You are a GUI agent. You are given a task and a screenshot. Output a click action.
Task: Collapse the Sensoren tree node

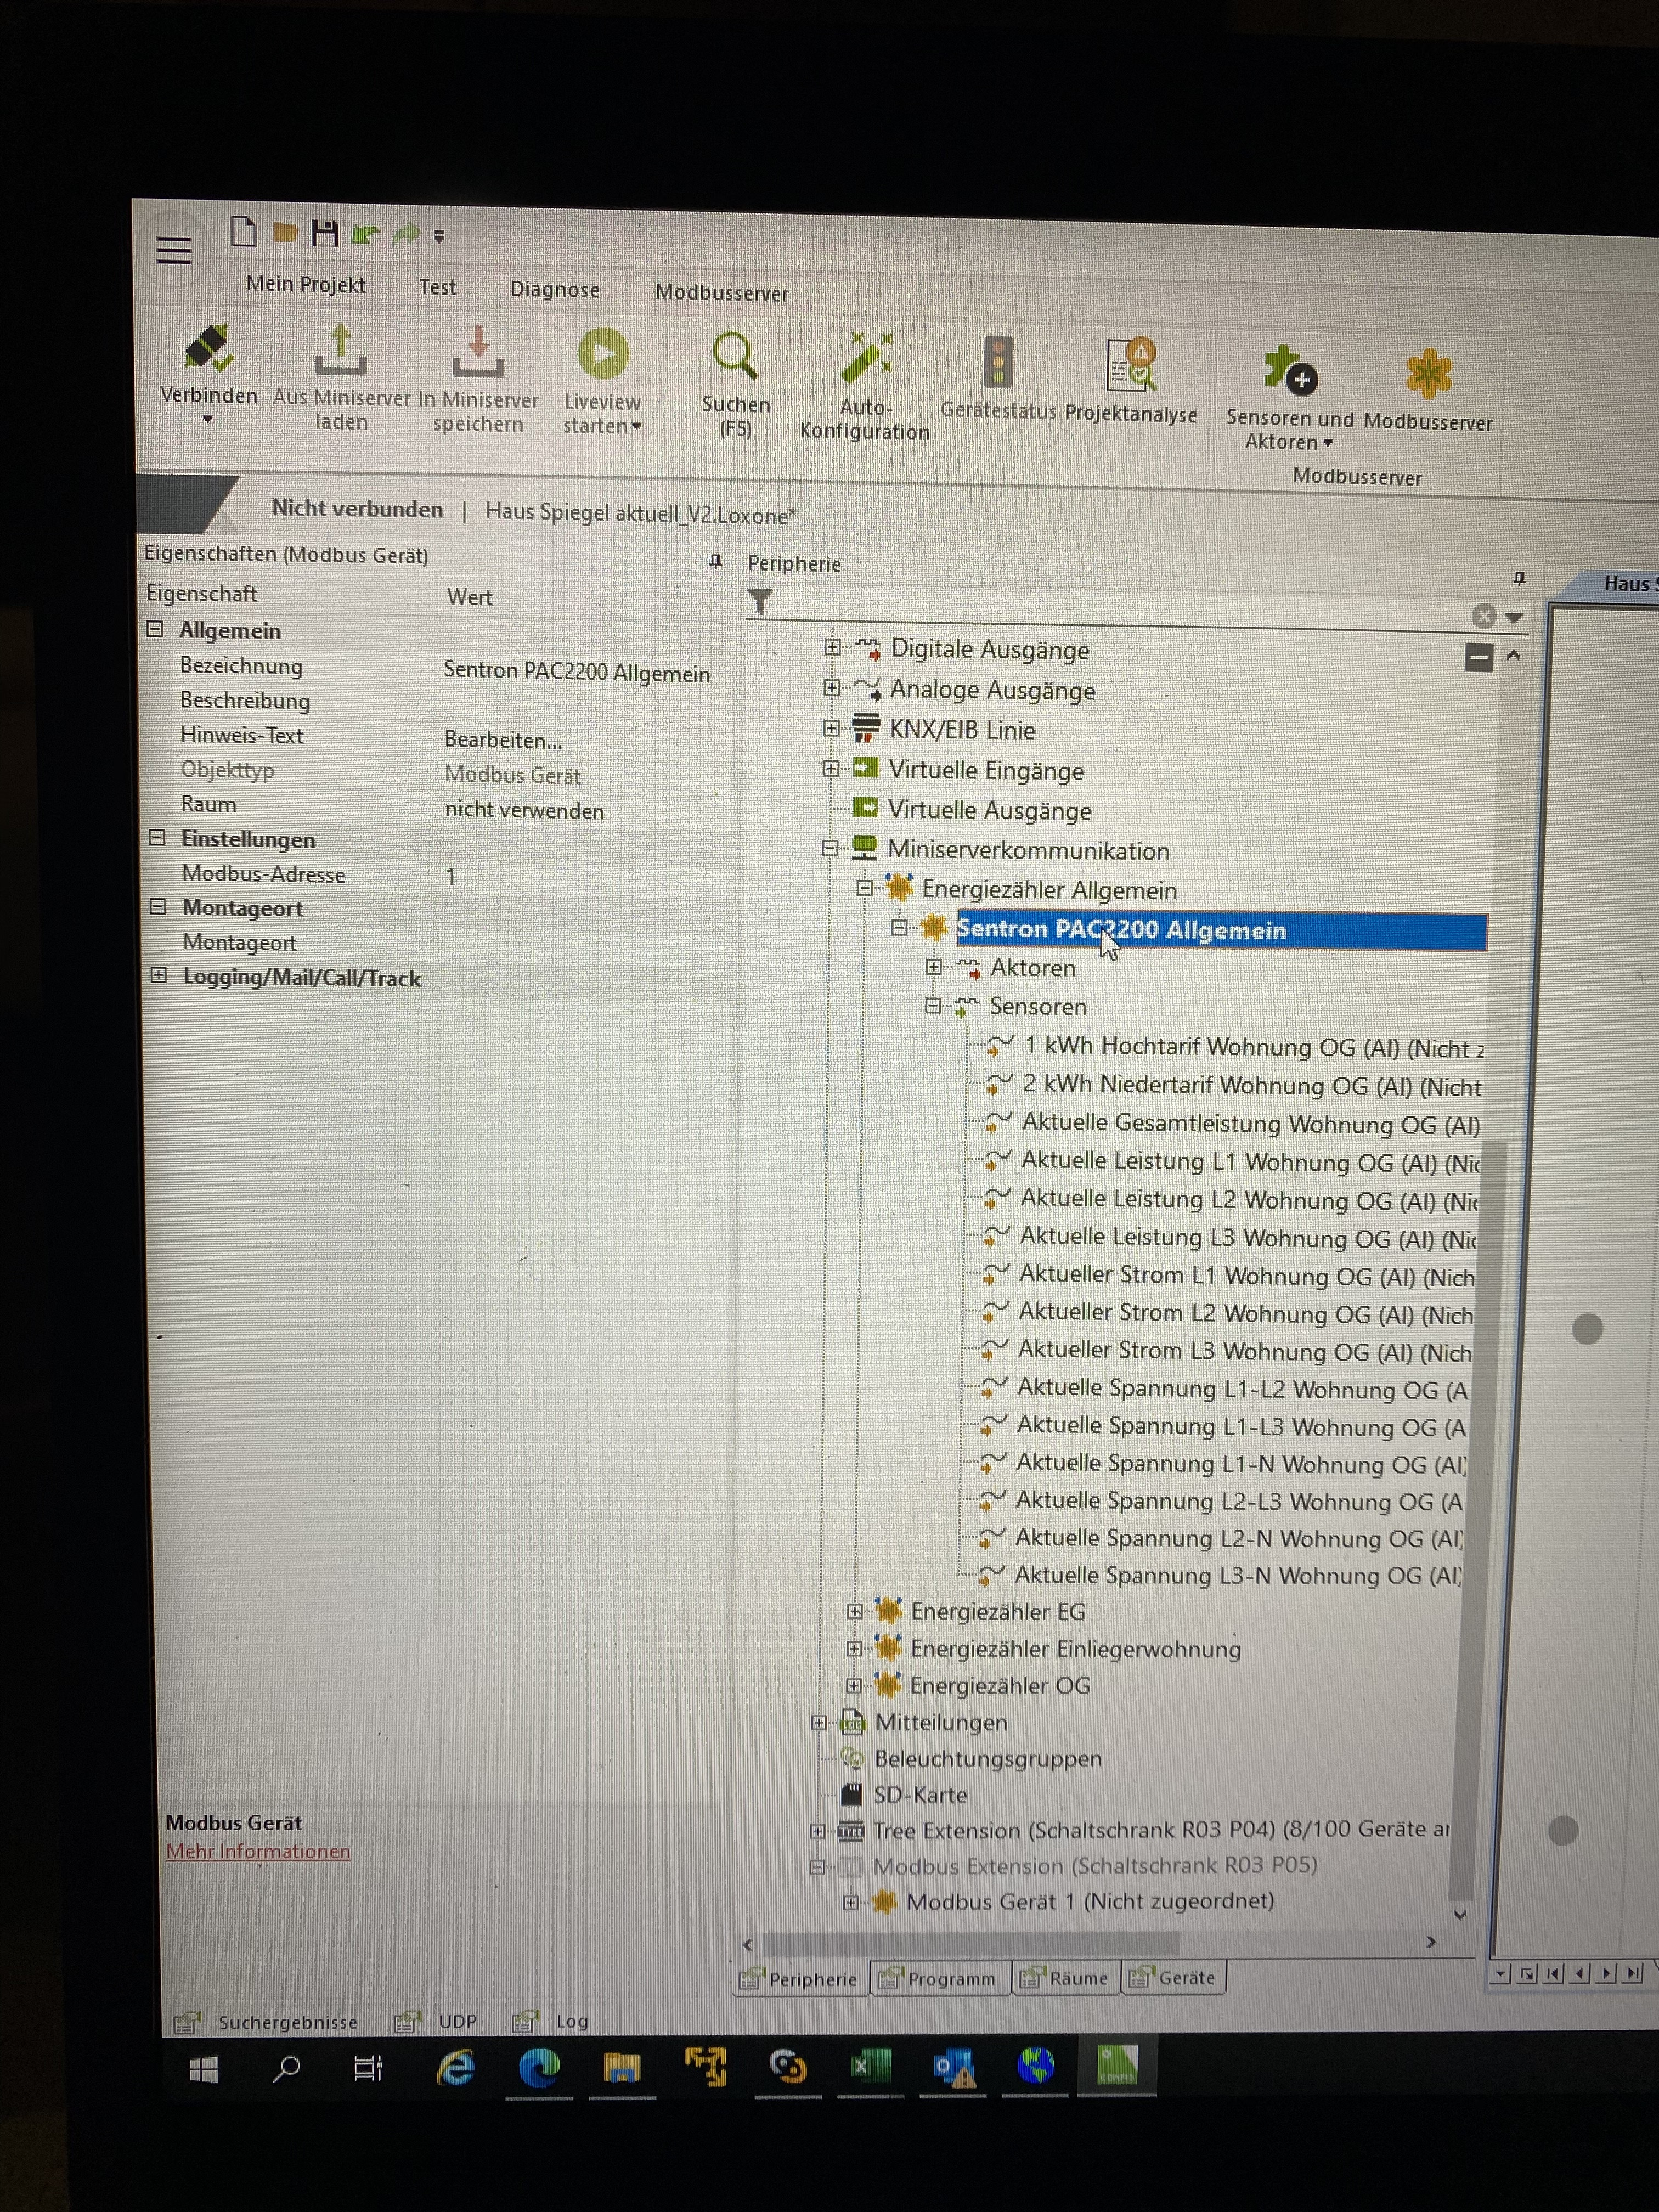click(x=932, y=1006)
